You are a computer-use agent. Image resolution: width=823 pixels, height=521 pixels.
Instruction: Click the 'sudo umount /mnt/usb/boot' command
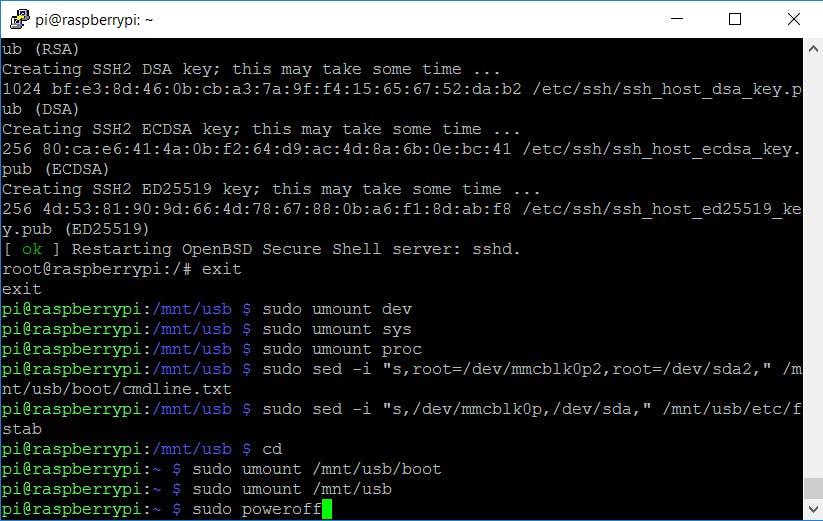pos(317,469)
